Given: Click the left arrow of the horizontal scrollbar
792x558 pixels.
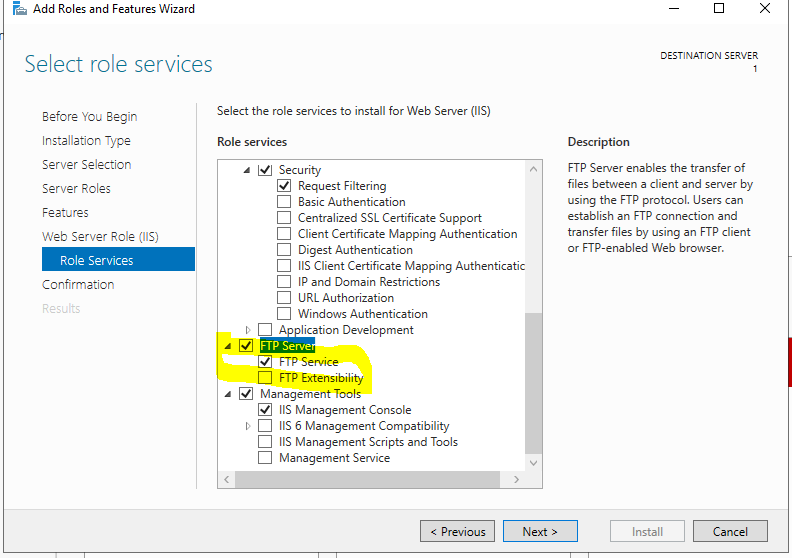Looking at the screenshot, I should [x=227, y=479].
